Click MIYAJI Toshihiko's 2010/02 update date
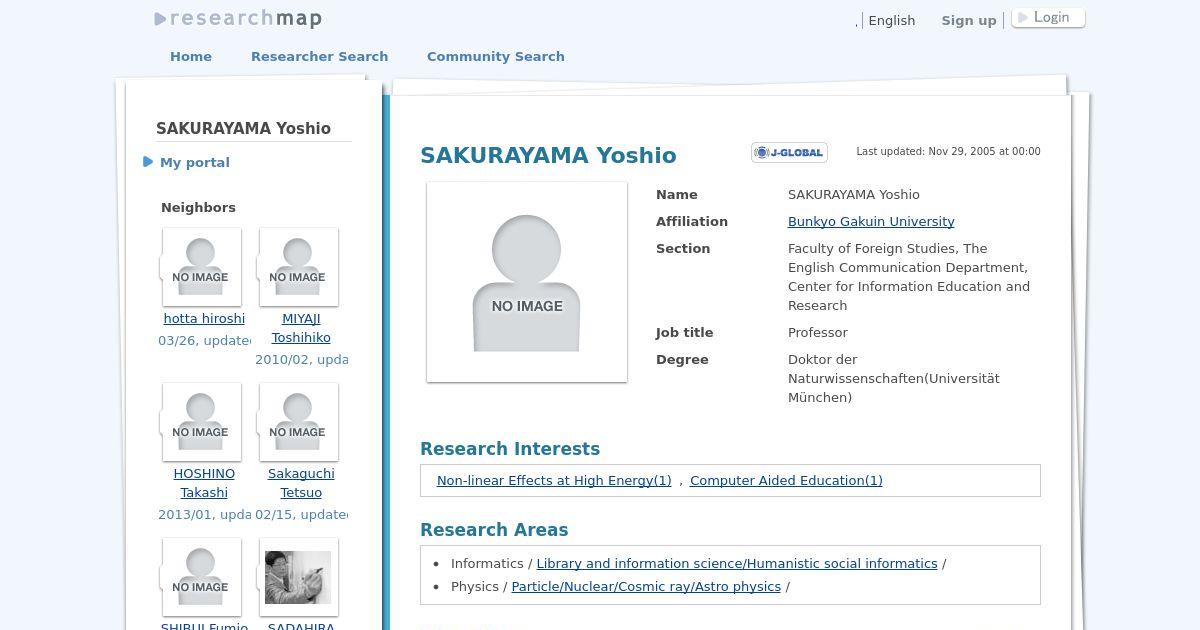 point(301,360)
